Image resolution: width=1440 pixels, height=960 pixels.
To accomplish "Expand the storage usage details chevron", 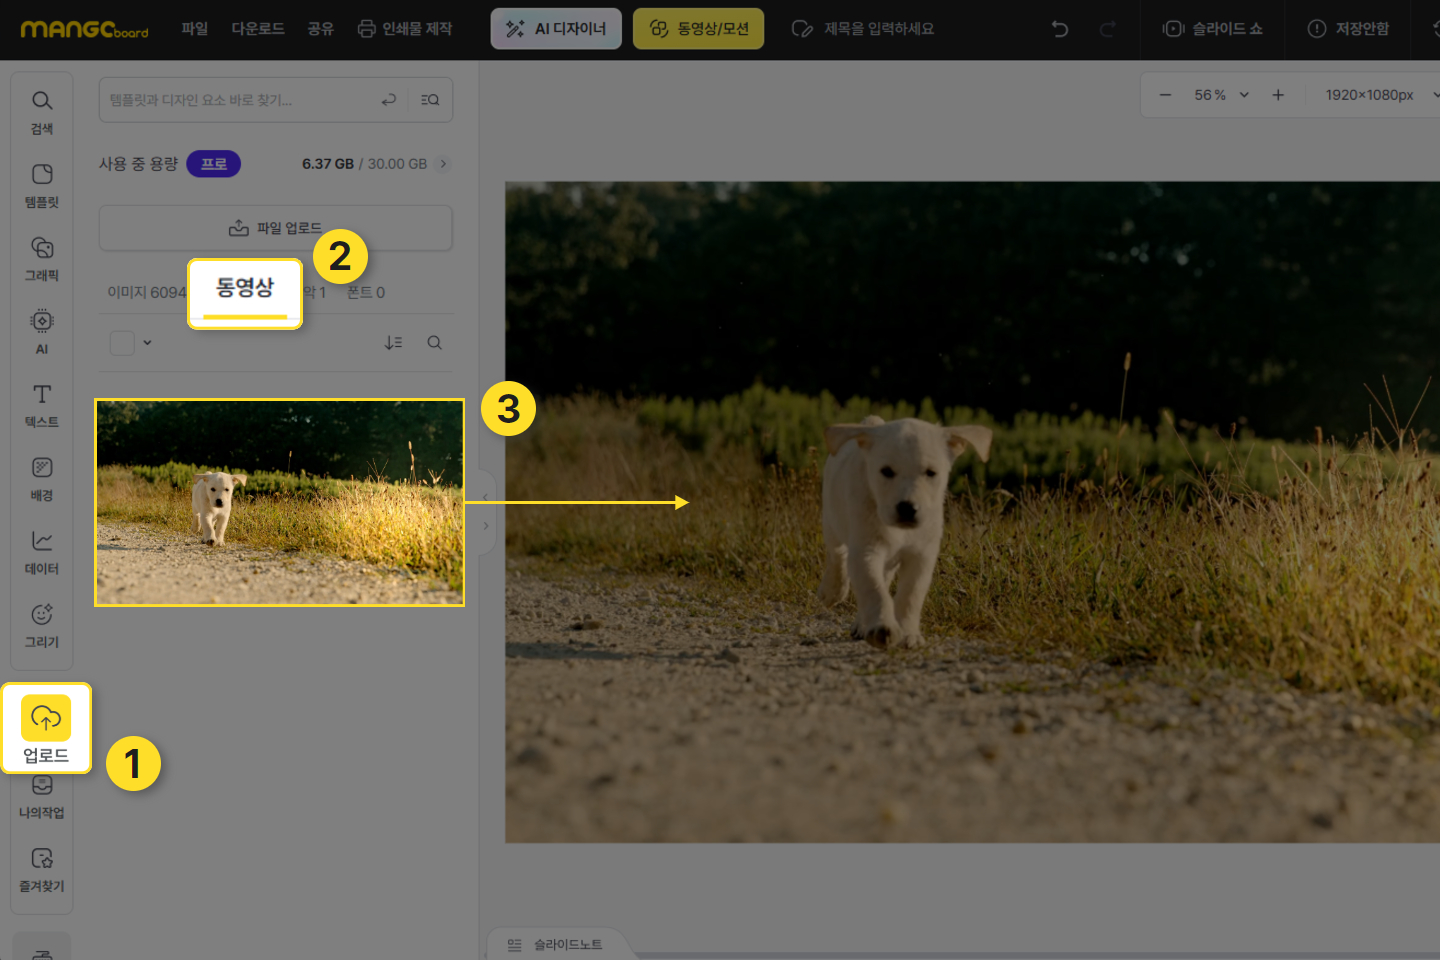I will click(443, 164).
